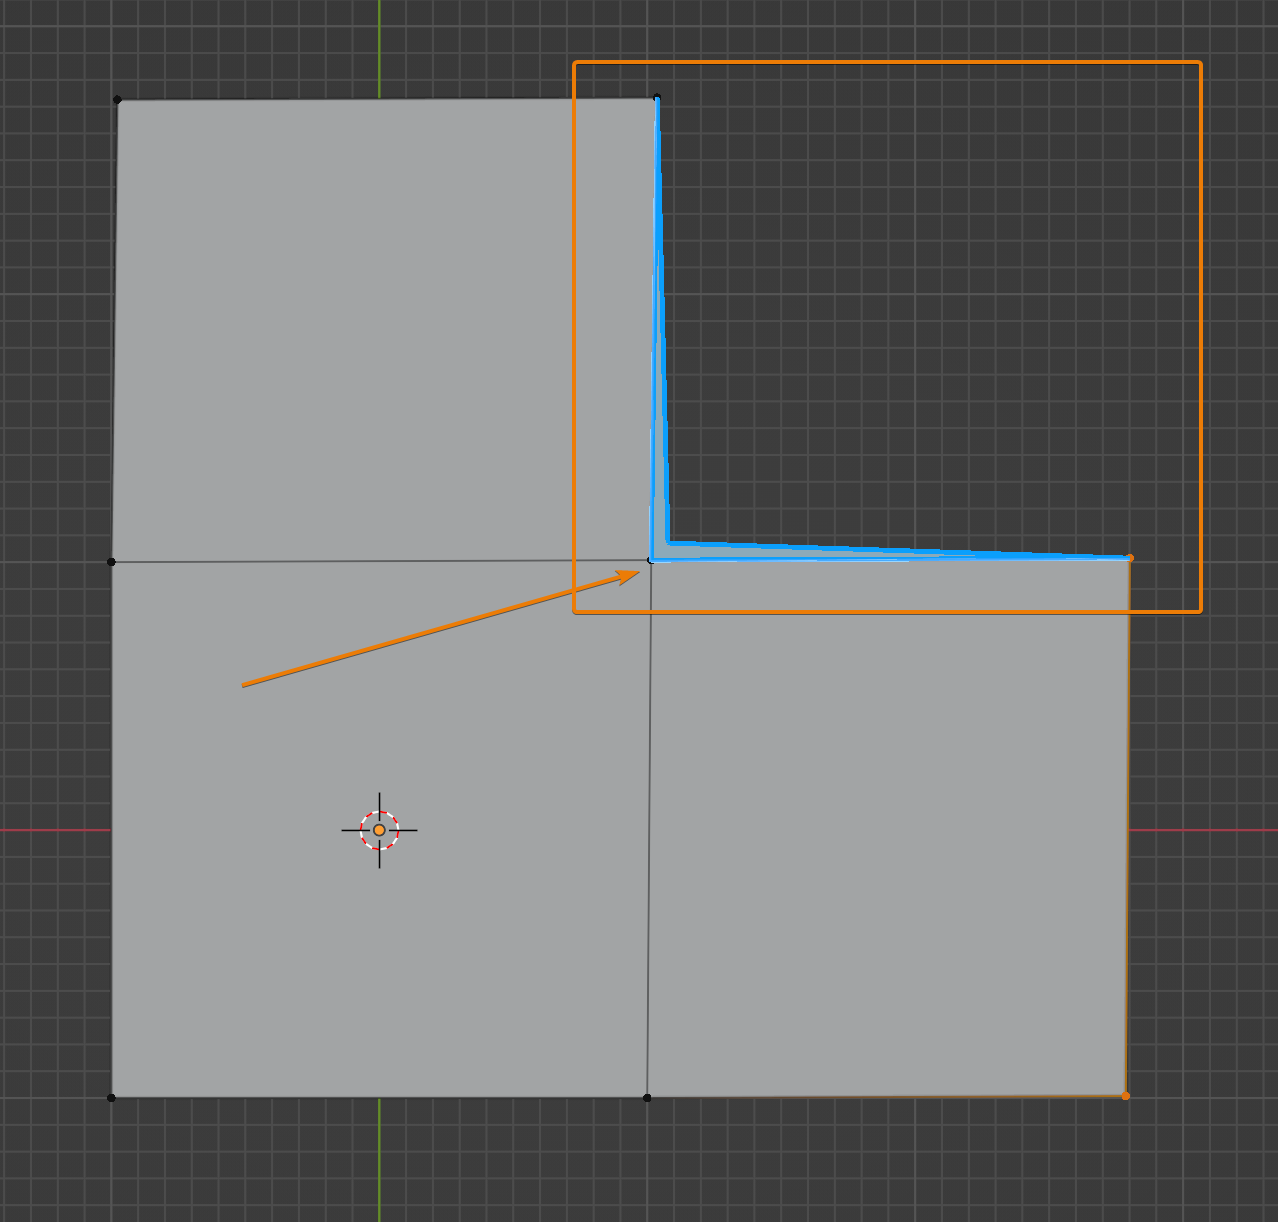Select the top-middle vertex of the mesh
This screenshot has height=1222, width=1278.
(x=655, y=97)
